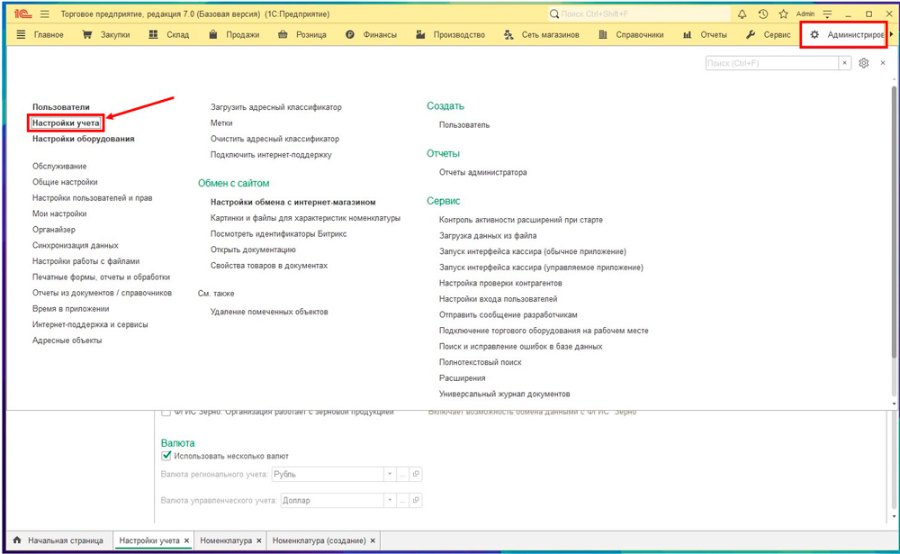Open Расширения link
The image size is (900, 554).
462,378
